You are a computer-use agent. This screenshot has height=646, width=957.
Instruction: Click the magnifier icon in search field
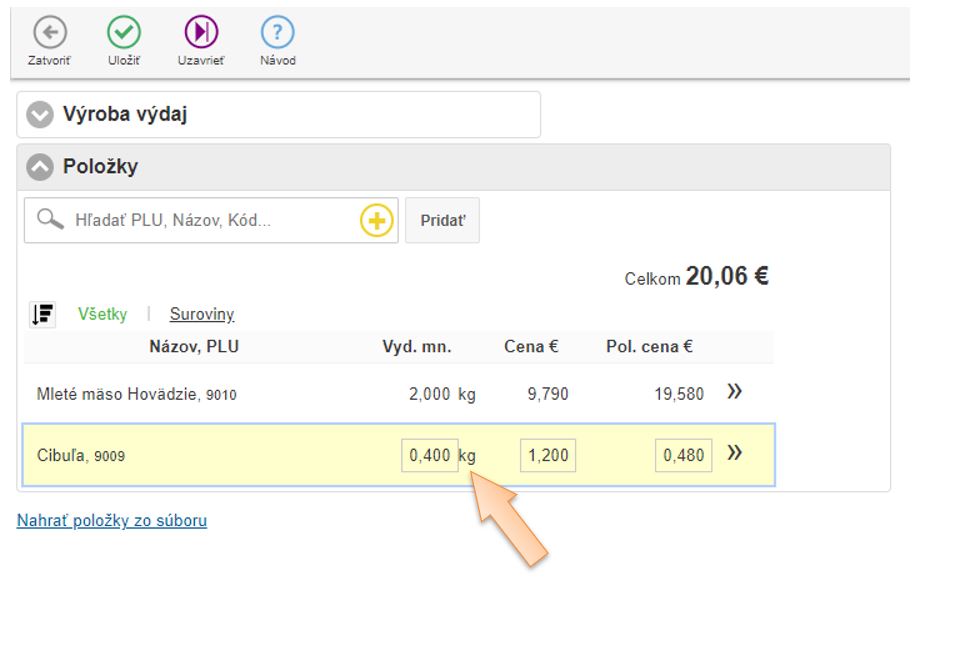pyautogui.click(x=50, y=220)
